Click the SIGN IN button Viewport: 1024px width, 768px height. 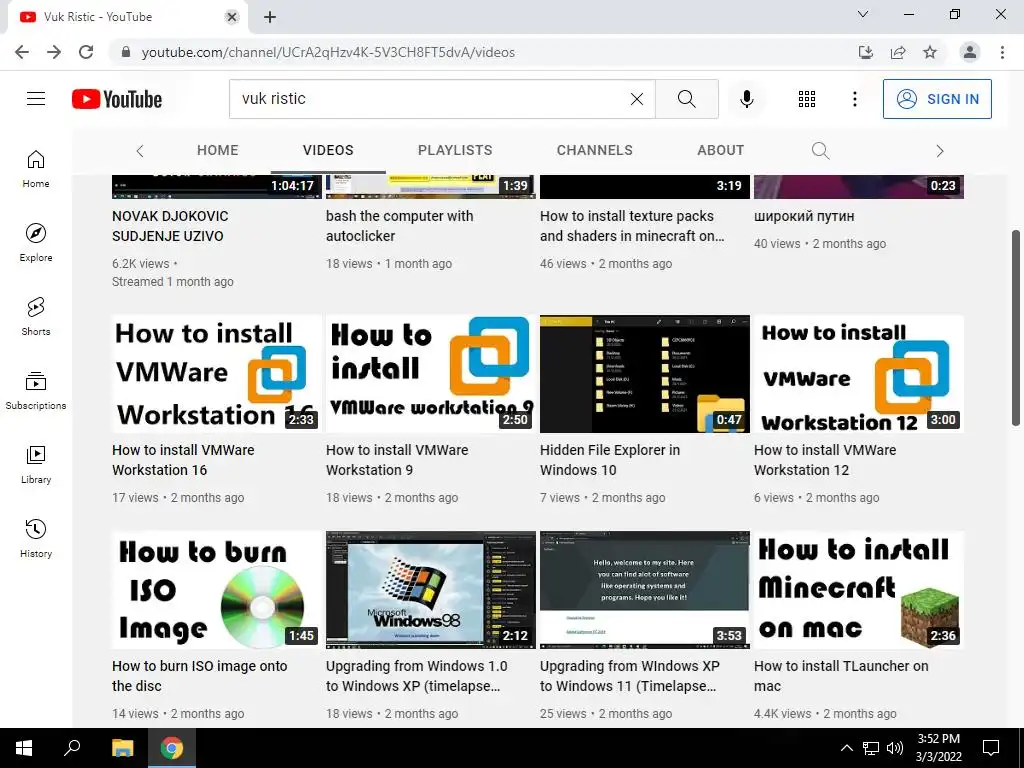coord(936,99)
